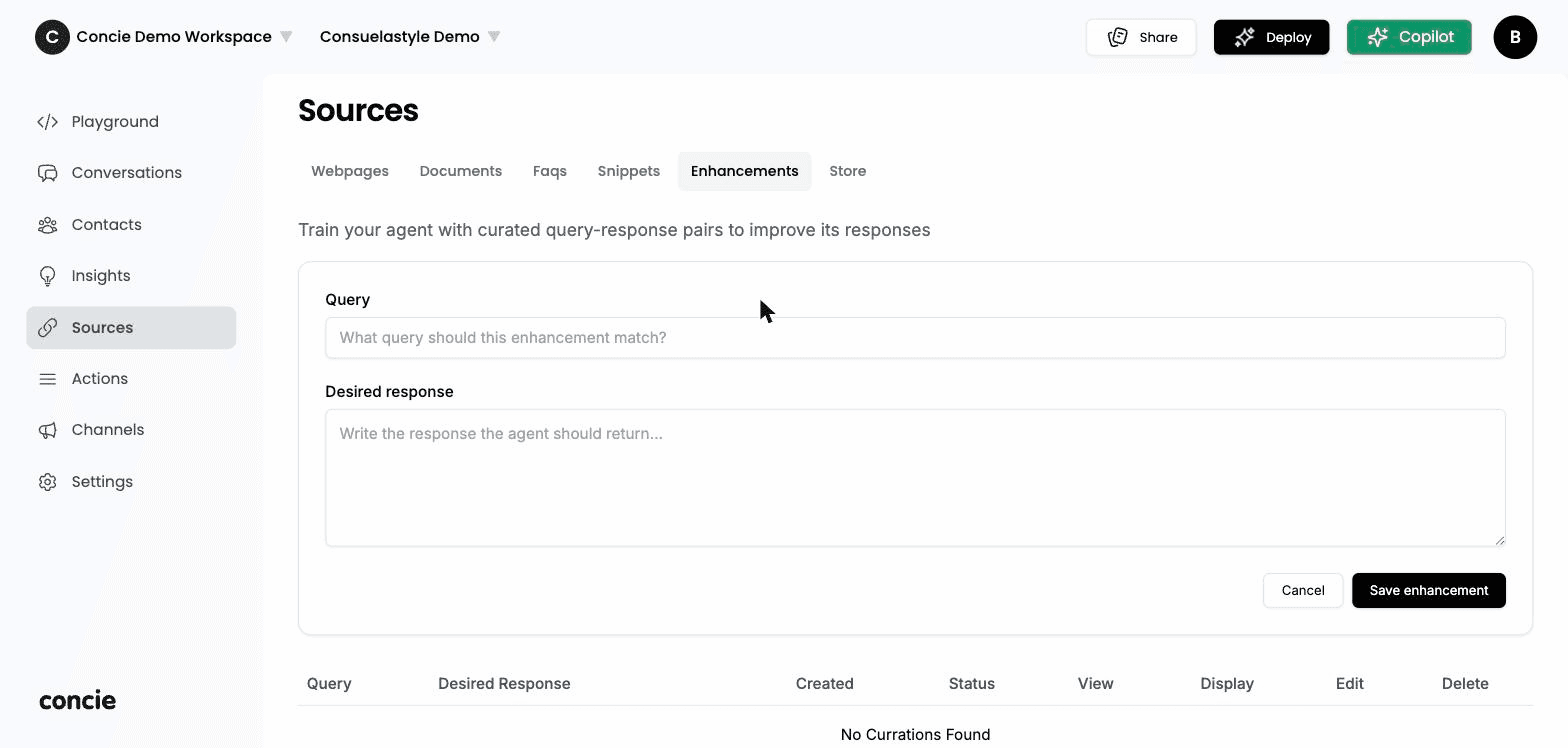Click the Deploy button
Viewport: 1568px width, 748px height.
1272,37
